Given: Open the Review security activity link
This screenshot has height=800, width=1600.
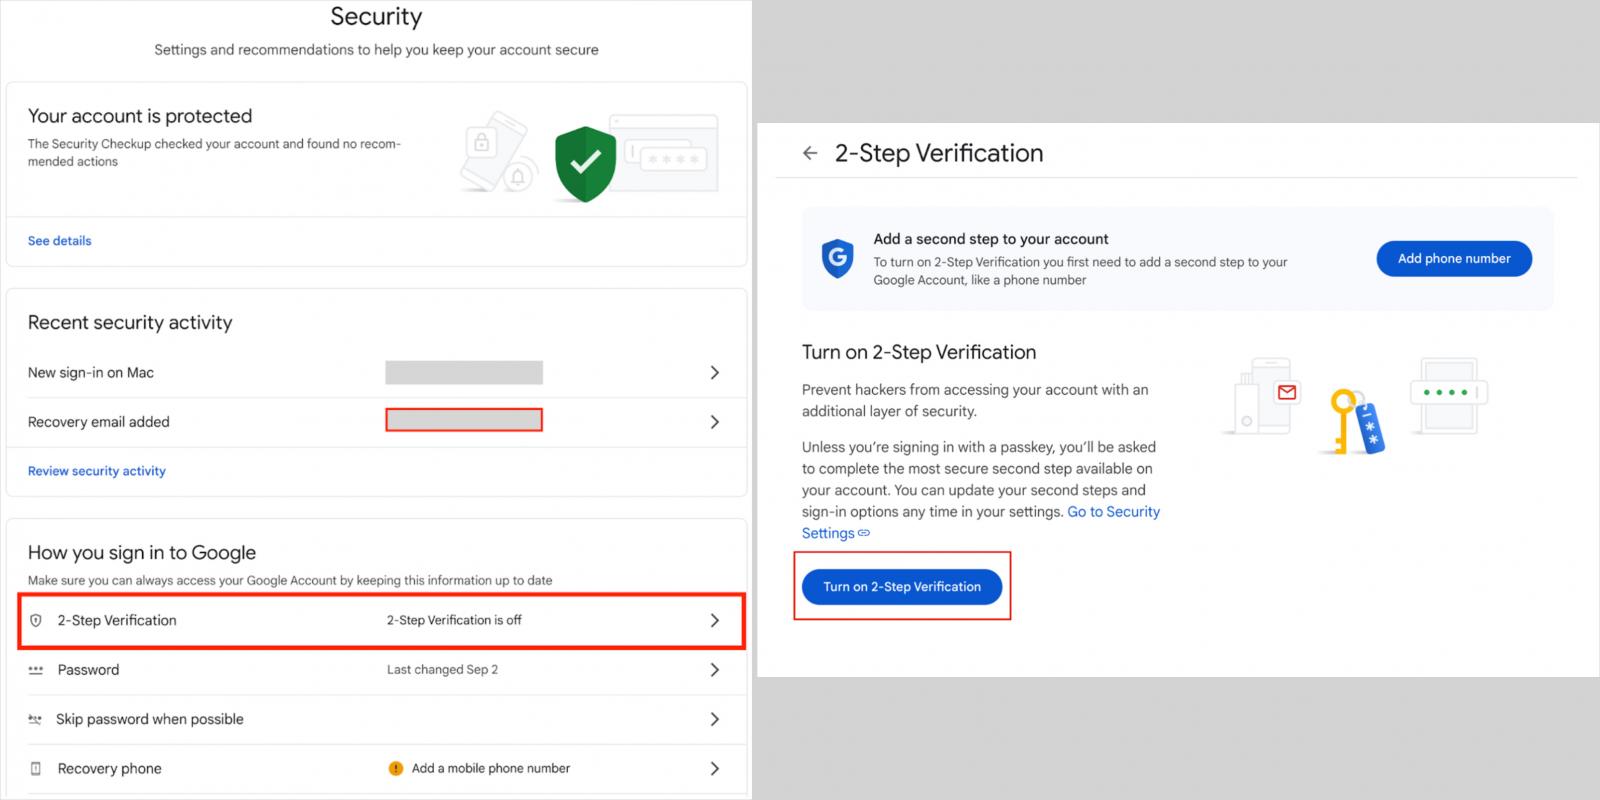Looking at the screenshot, I should click(x=97, y=471).
